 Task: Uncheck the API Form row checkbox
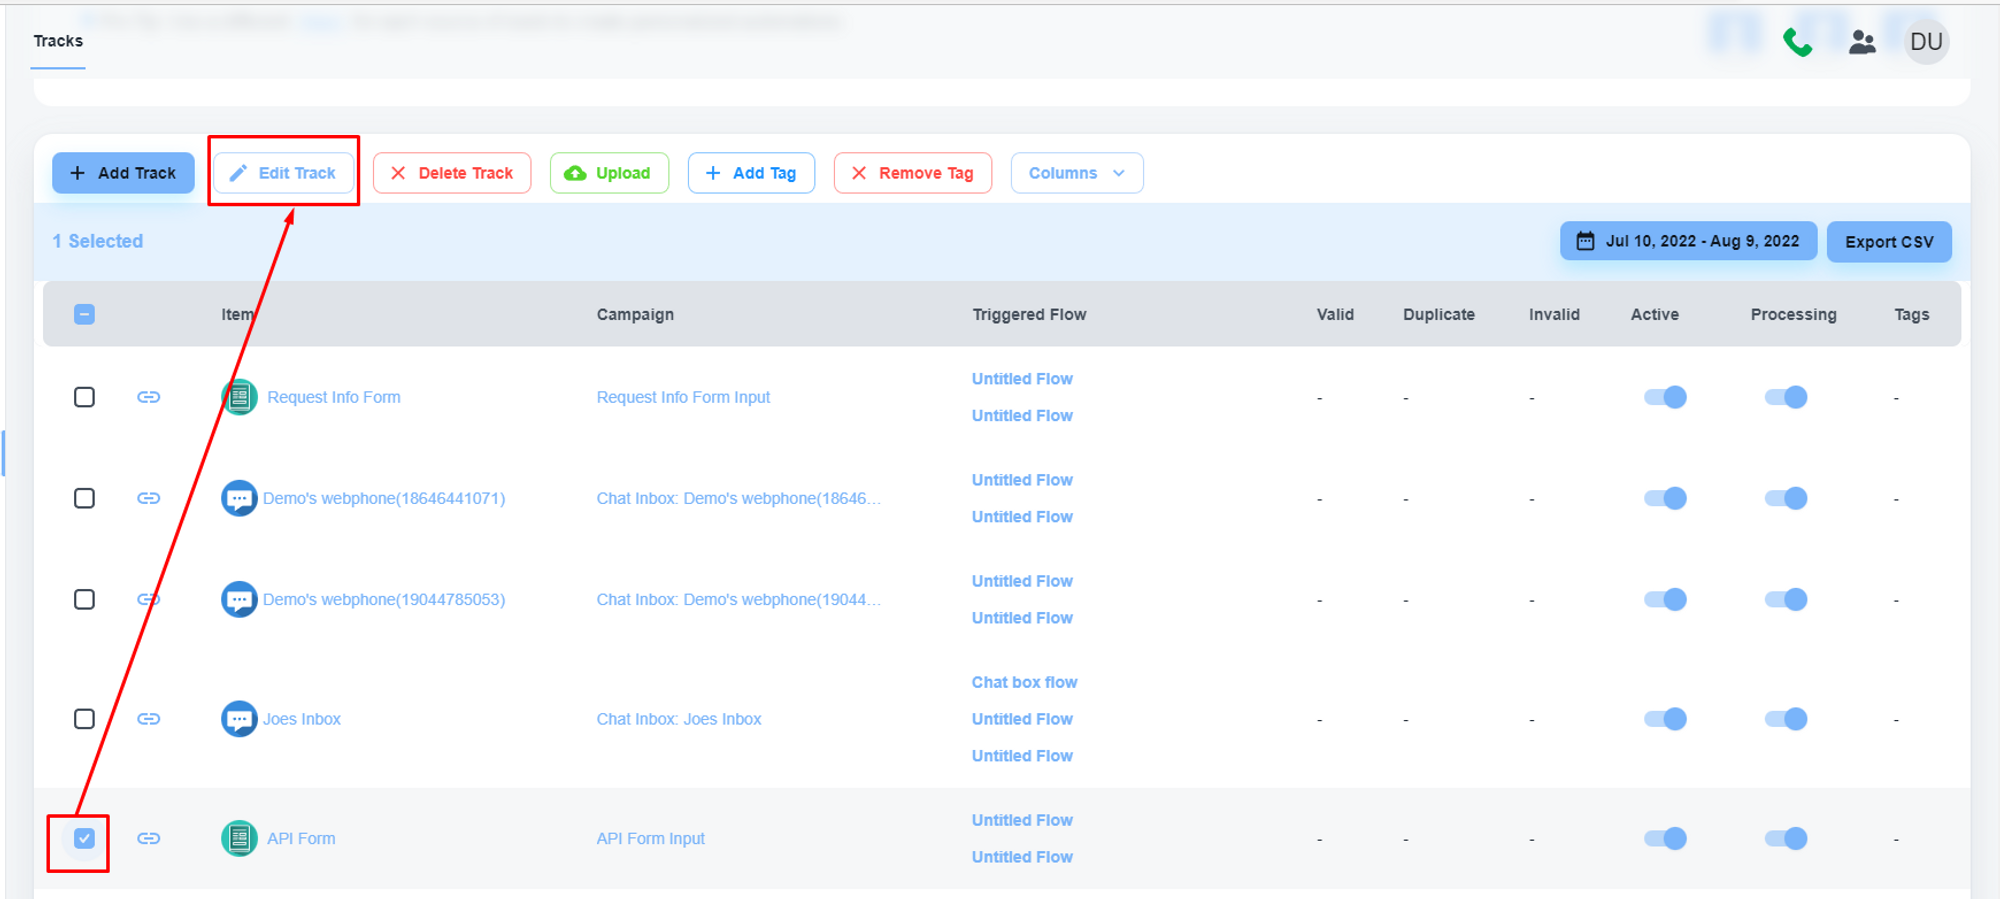pos(85,838)
